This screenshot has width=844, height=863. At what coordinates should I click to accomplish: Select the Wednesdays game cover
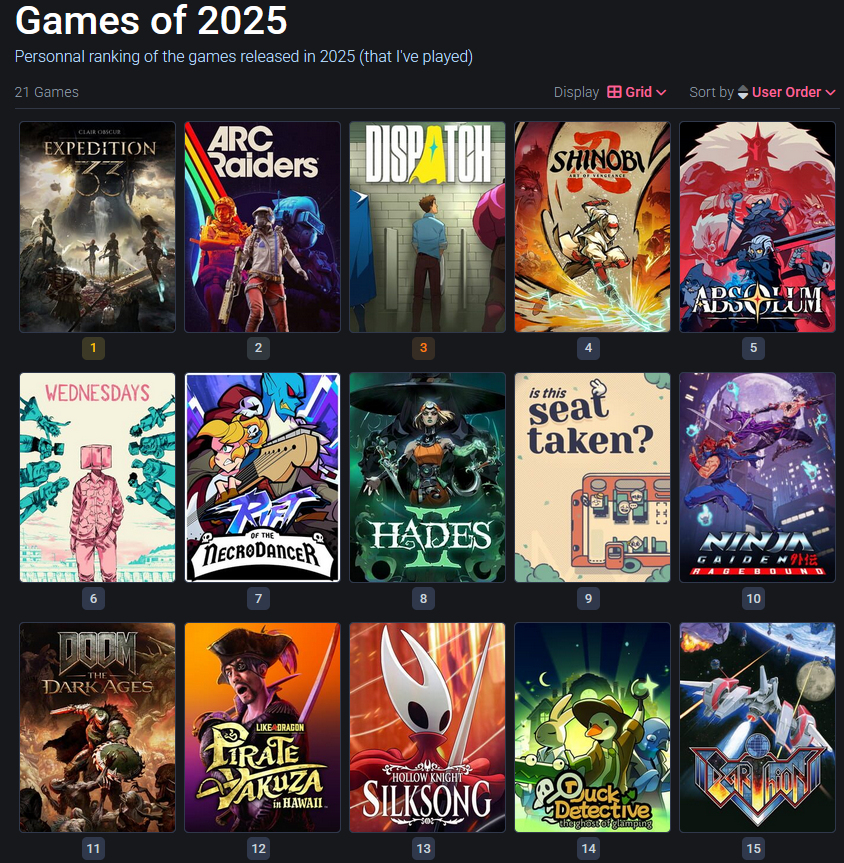[97, 477]
